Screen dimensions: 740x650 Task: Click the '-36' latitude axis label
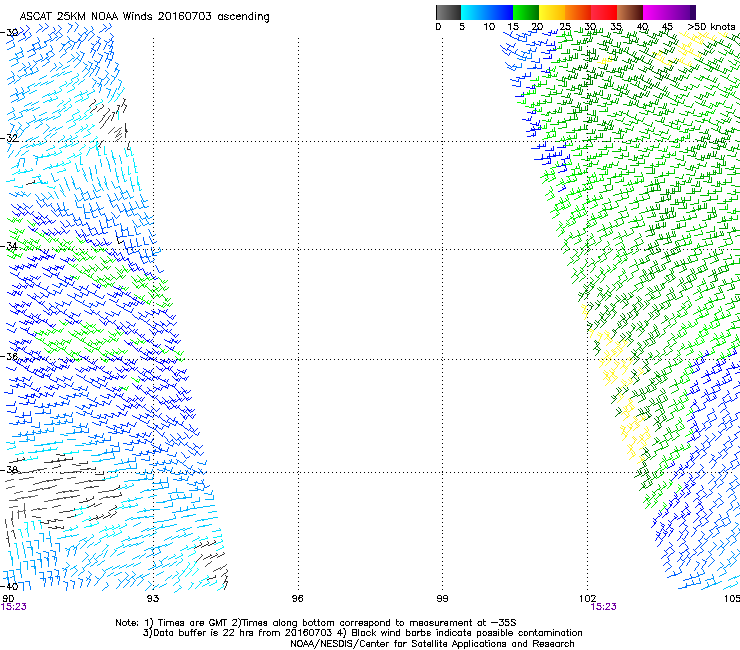tap(9, 356)
